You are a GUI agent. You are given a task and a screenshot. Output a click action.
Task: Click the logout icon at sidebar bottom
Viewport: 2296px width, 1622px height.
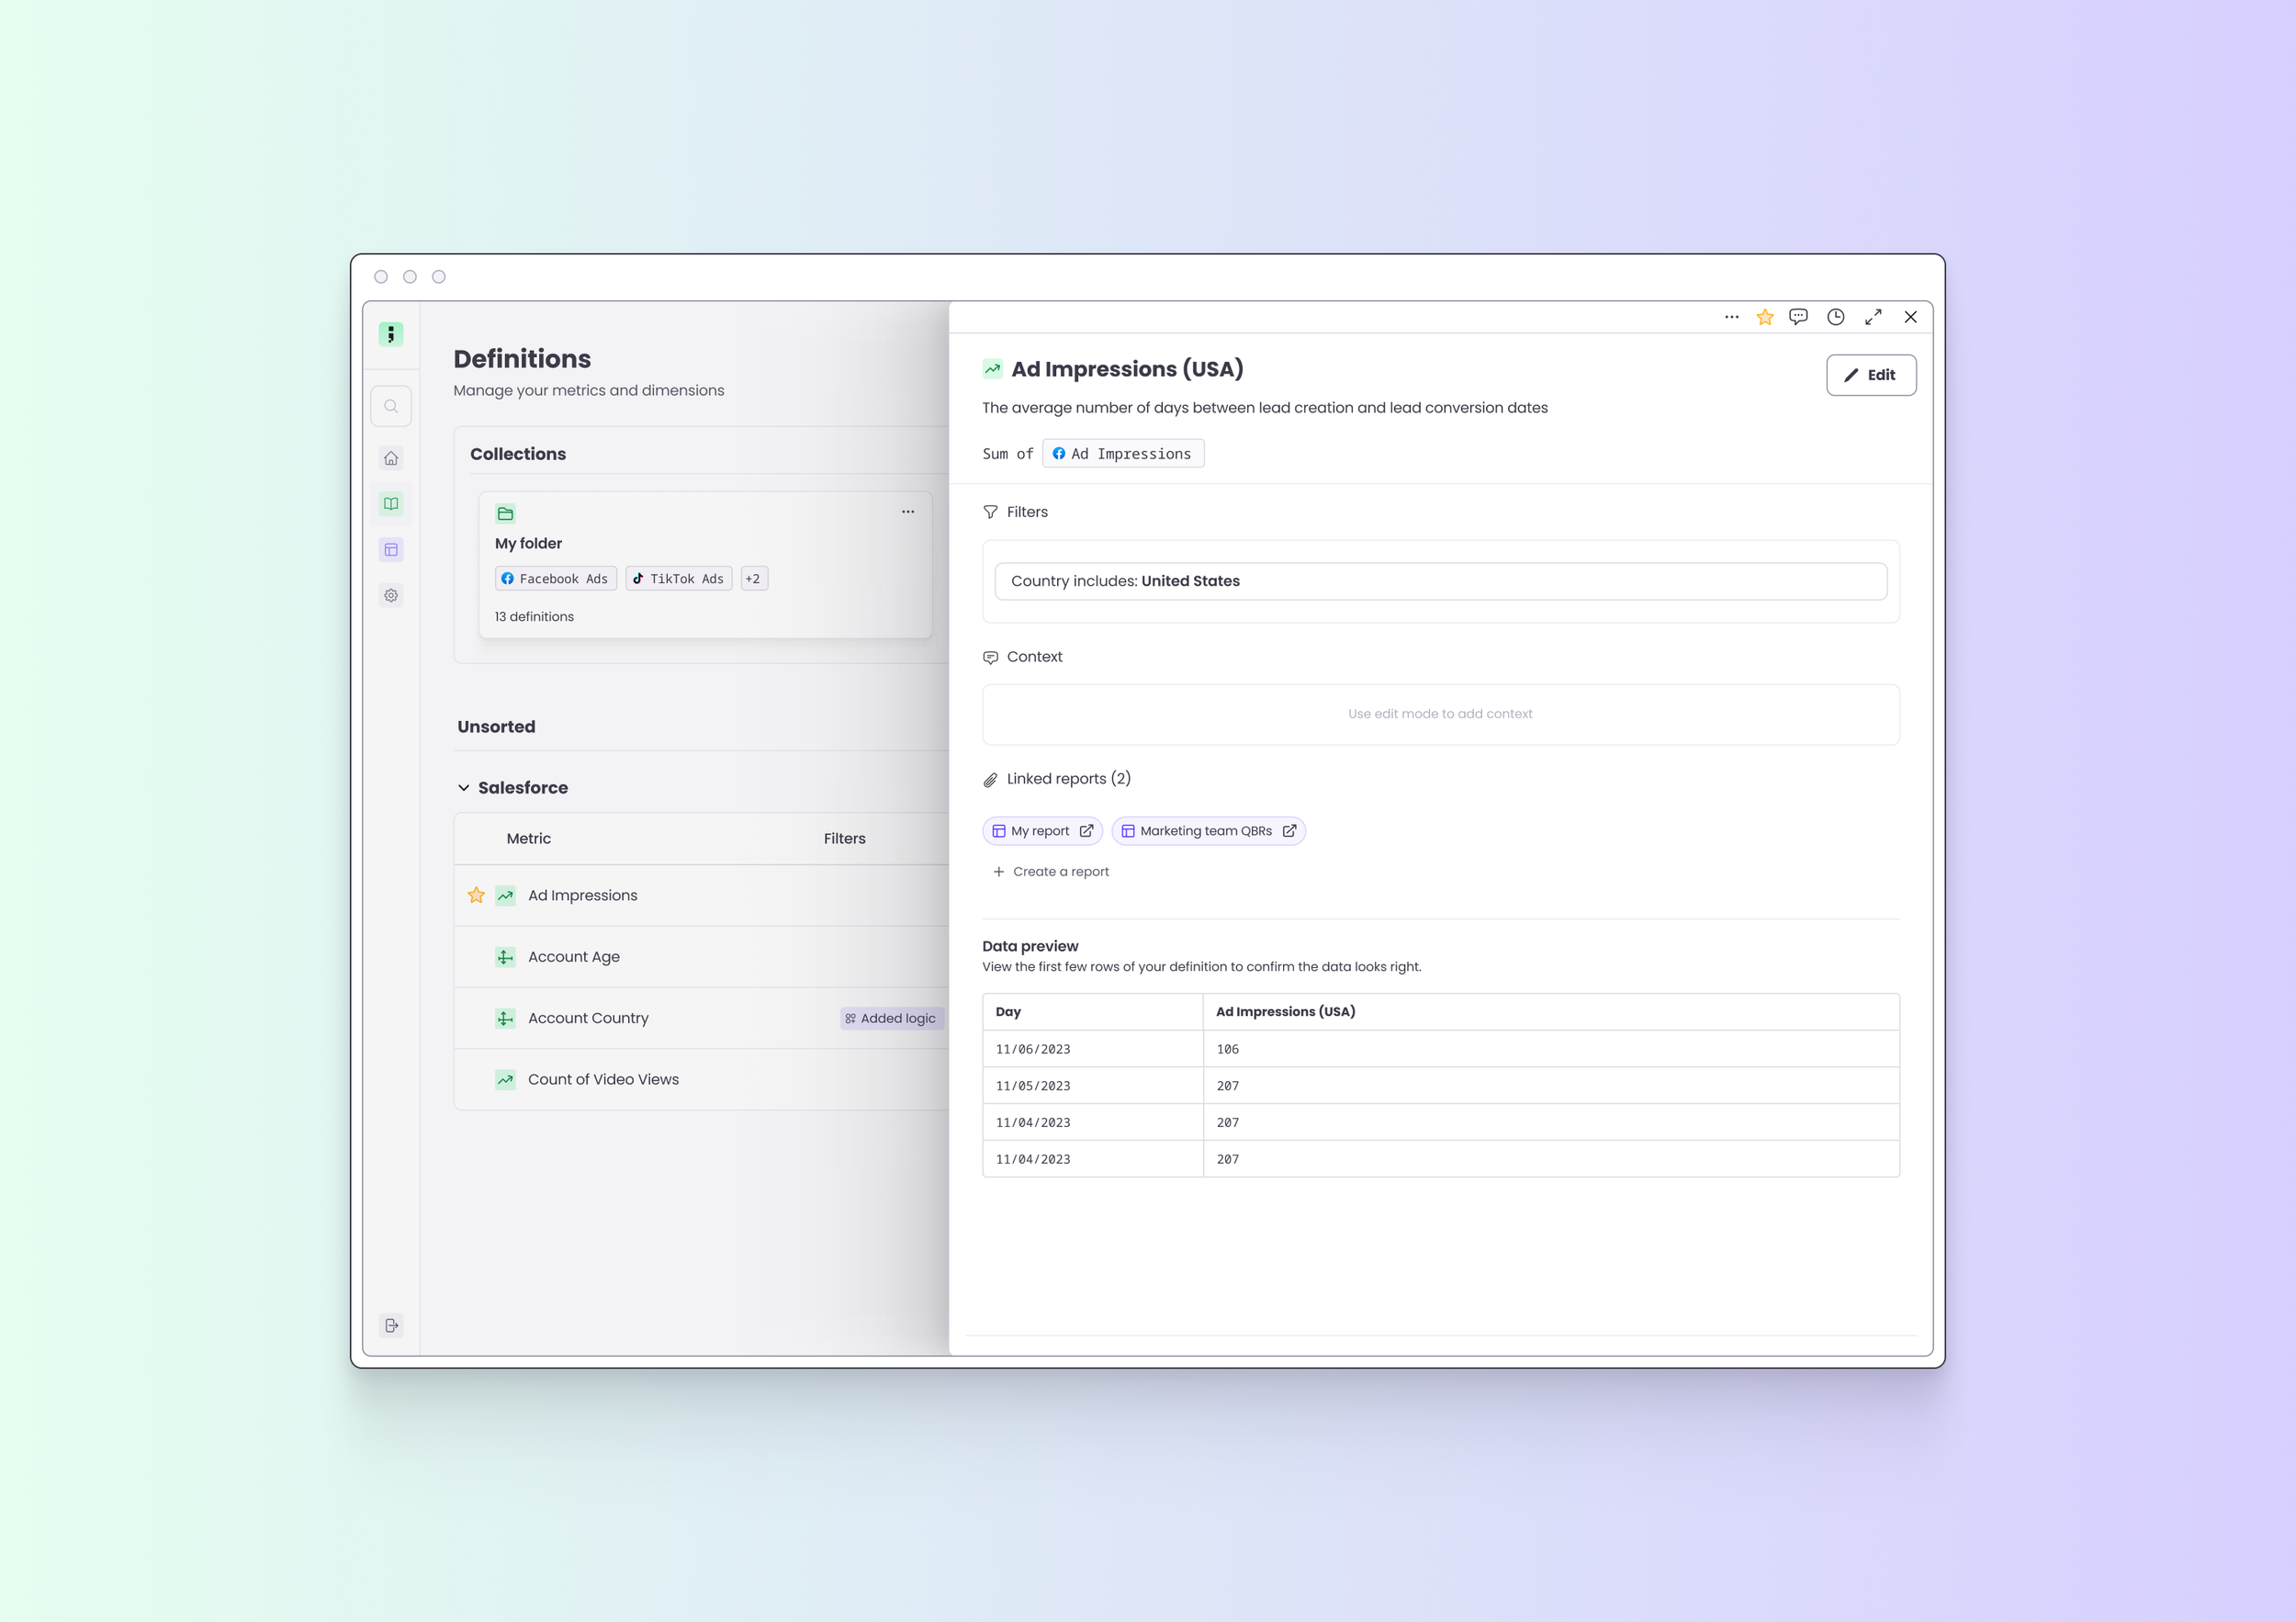tap(391, 1325)
